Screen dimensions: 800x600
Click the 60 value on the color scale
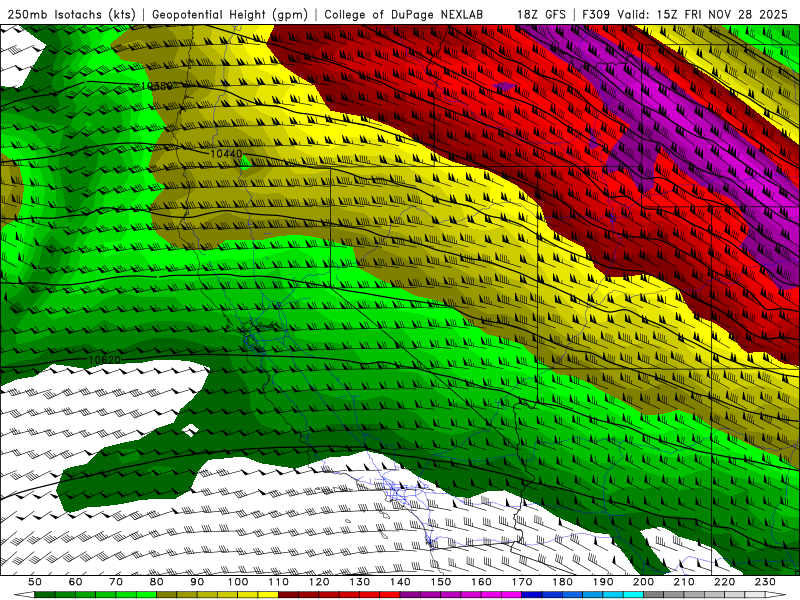[75, 582]
